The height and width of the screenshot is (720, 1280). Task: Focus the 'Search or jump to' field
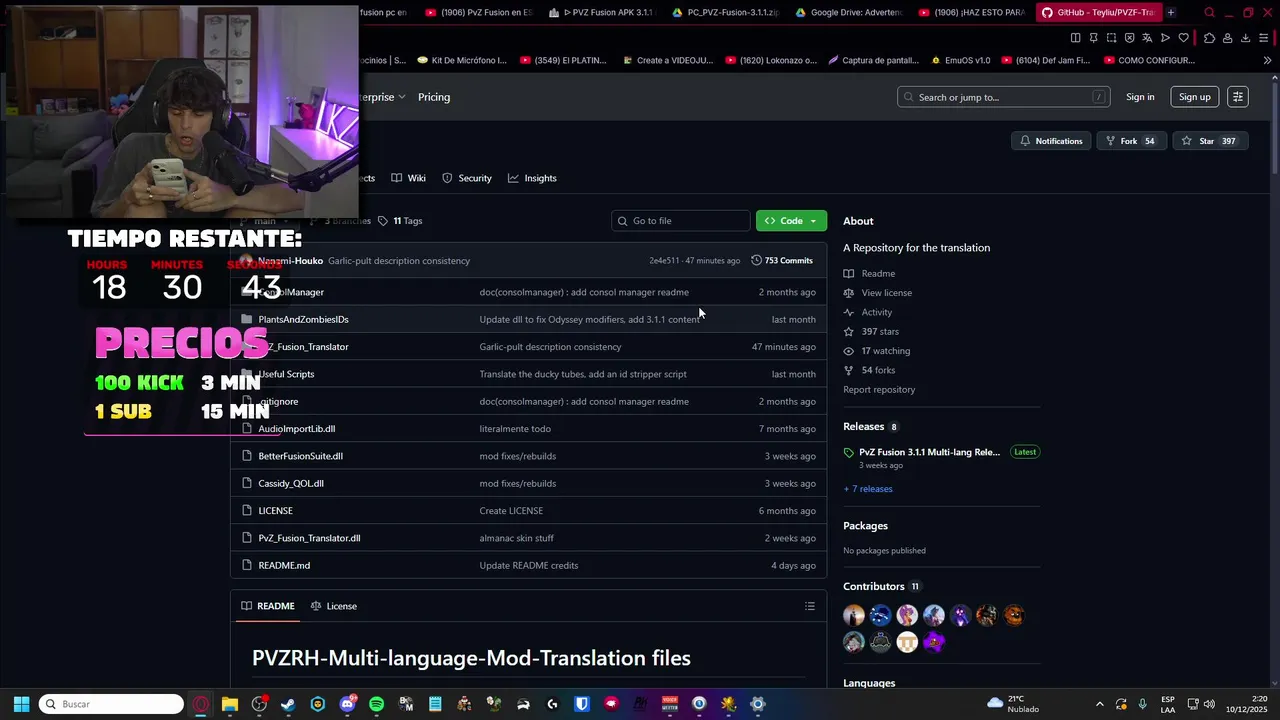click(1004, 97)
